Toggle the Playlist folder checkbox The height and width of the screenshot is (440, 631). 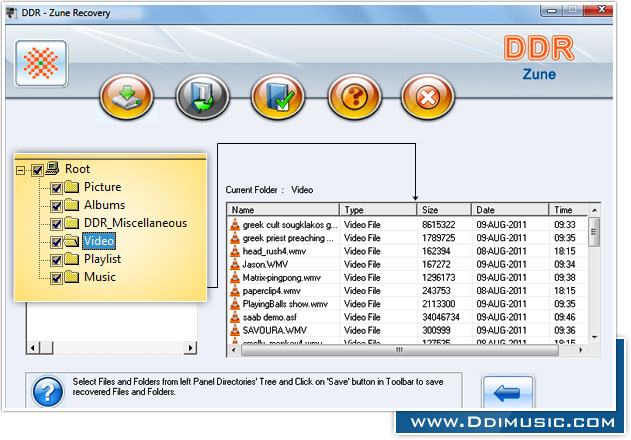(56, 260)
